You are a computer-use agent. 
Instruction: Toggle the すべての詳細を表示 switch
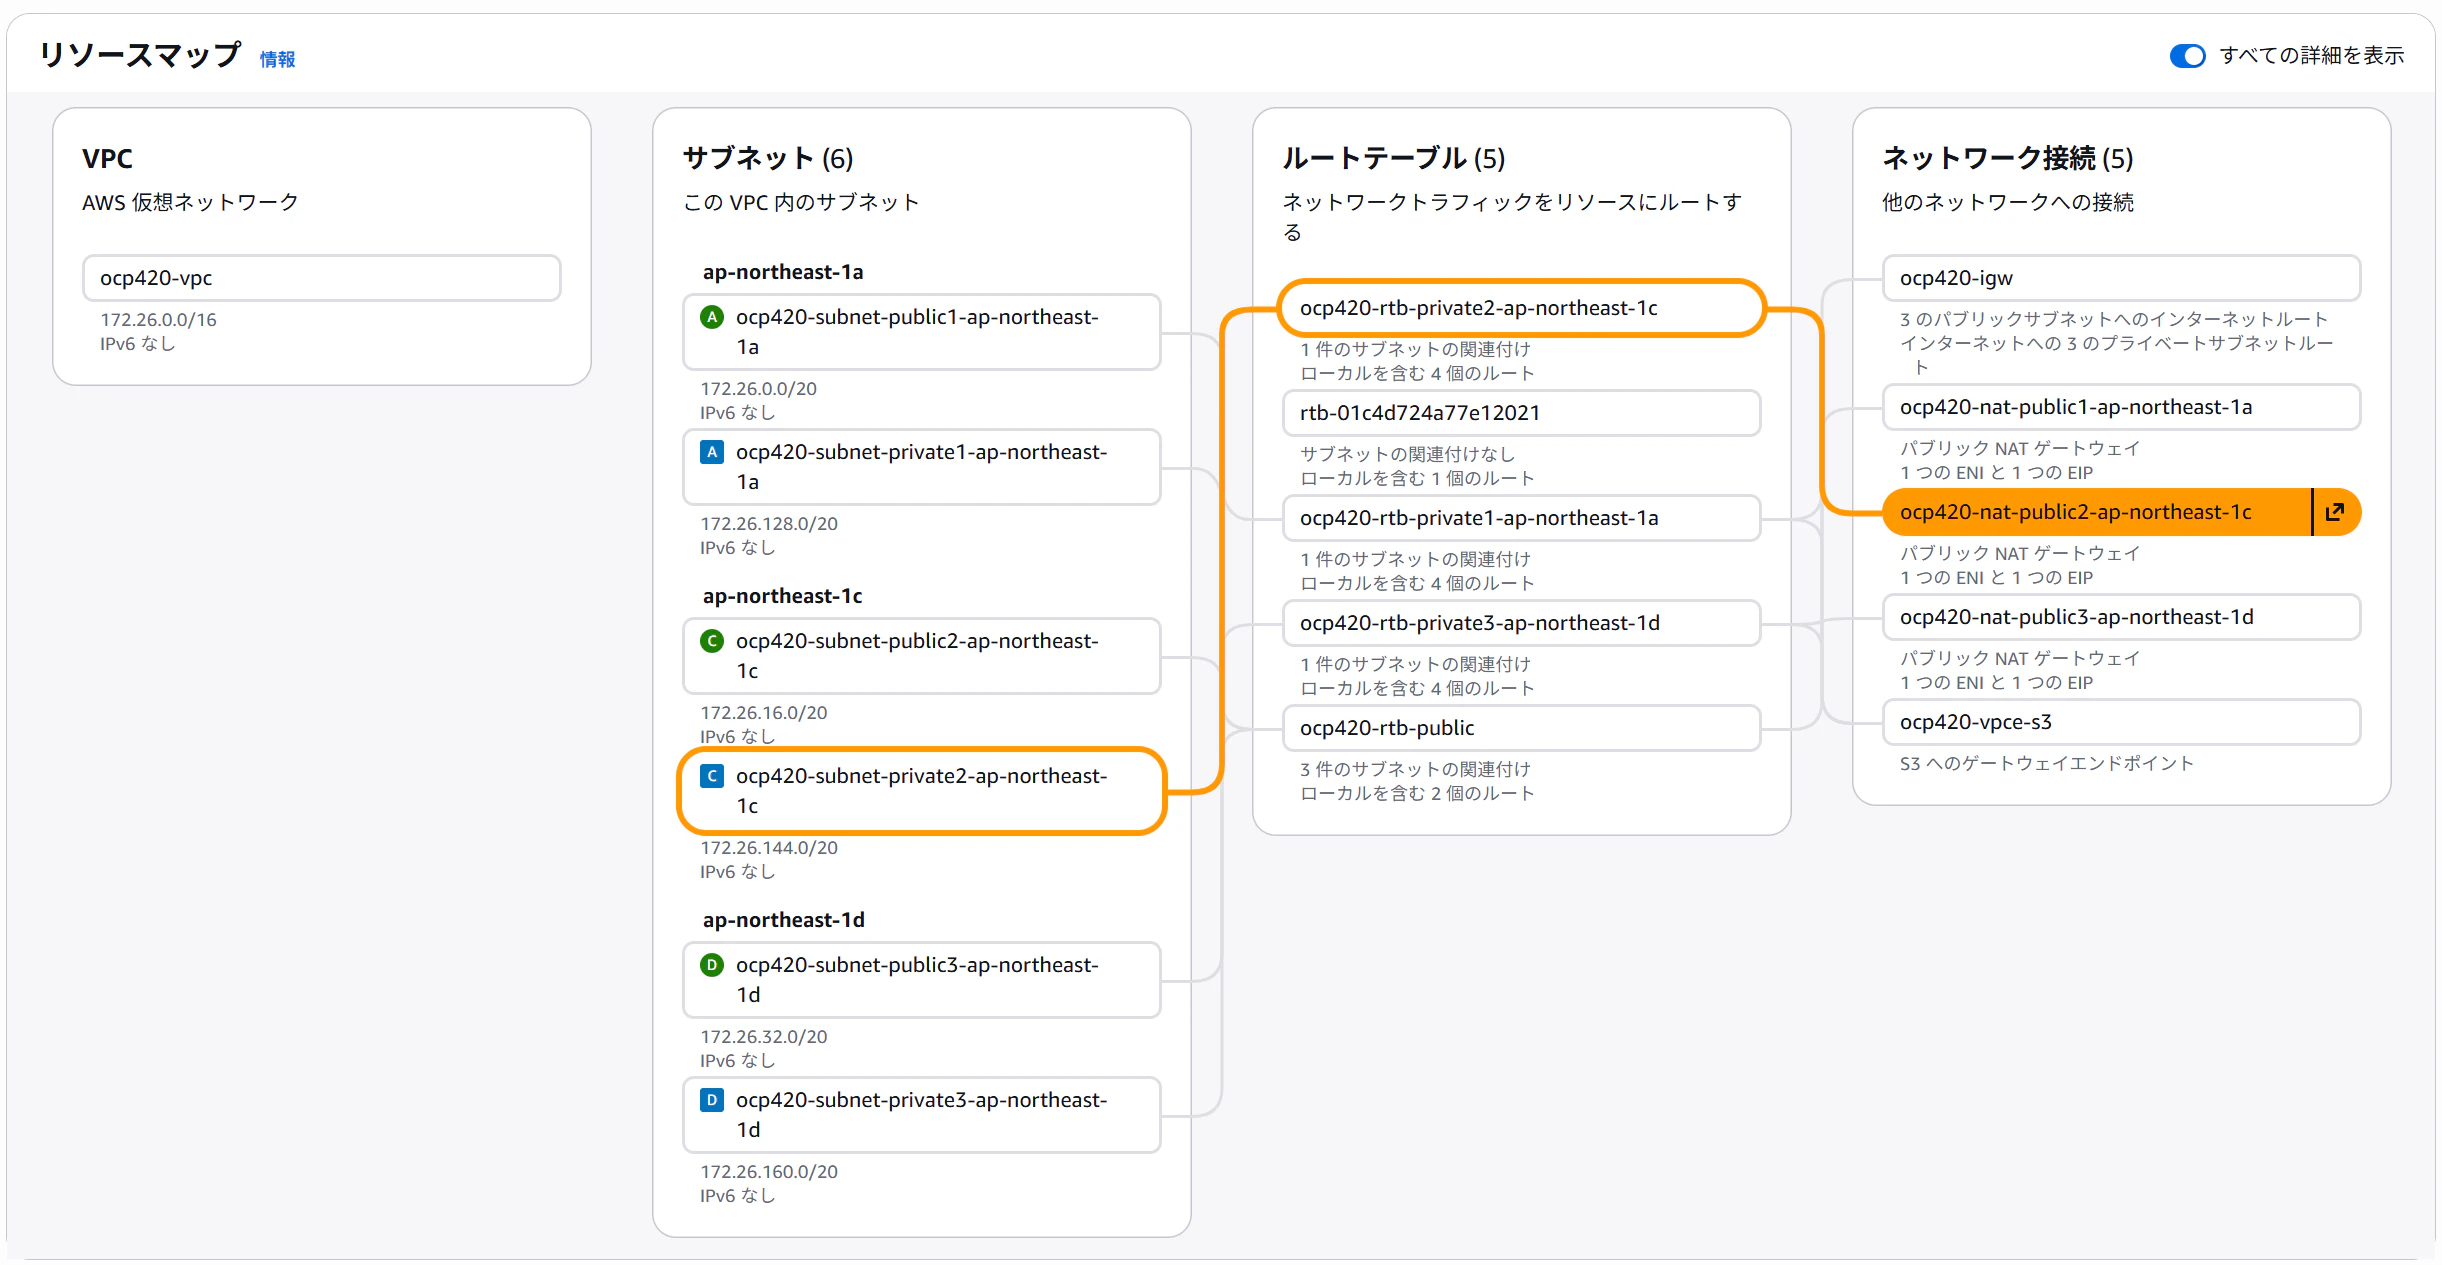click(2187, 56)
